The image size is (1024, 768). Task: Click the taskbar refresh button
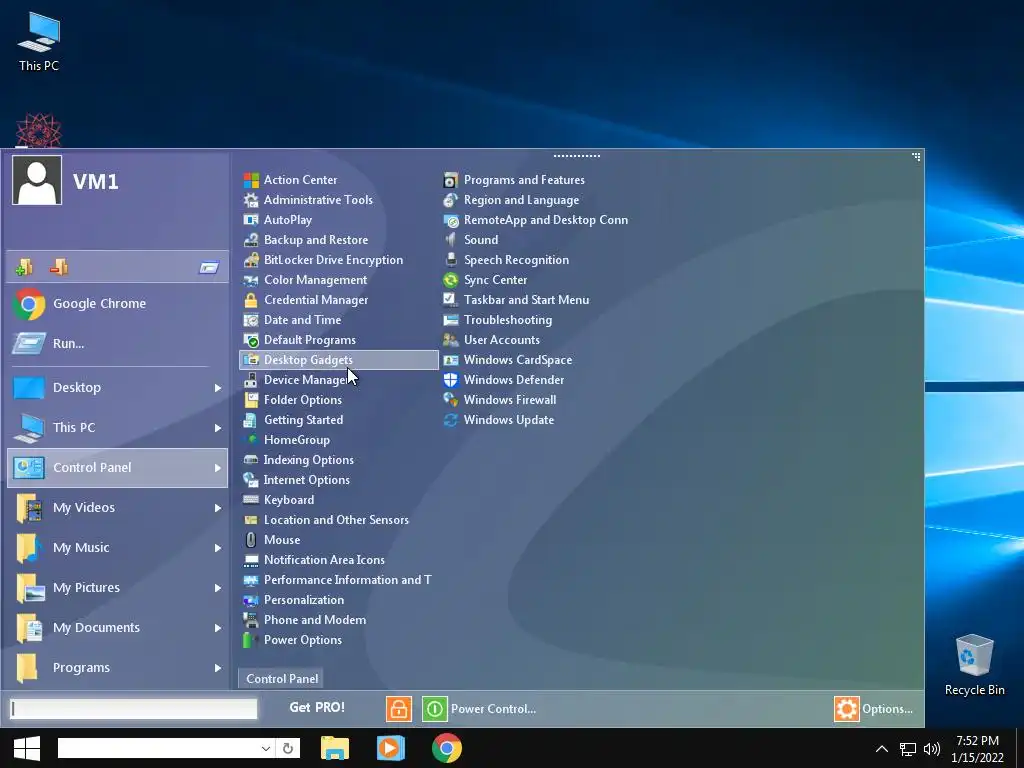[x=287, y=748]
